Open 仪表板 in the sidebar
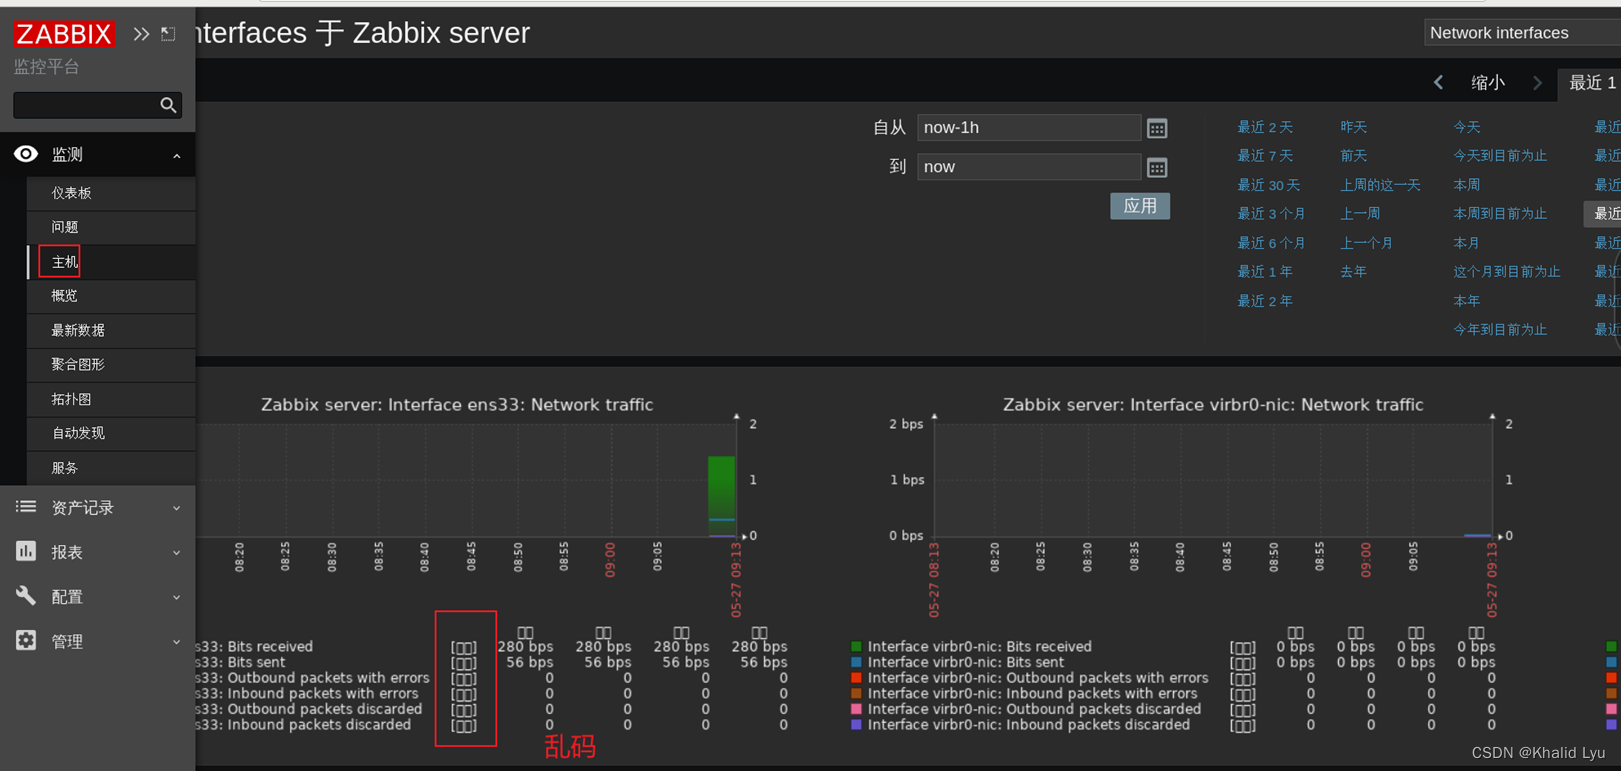The height and width of the screenshot is (771, 1621). tap(111, 193)
